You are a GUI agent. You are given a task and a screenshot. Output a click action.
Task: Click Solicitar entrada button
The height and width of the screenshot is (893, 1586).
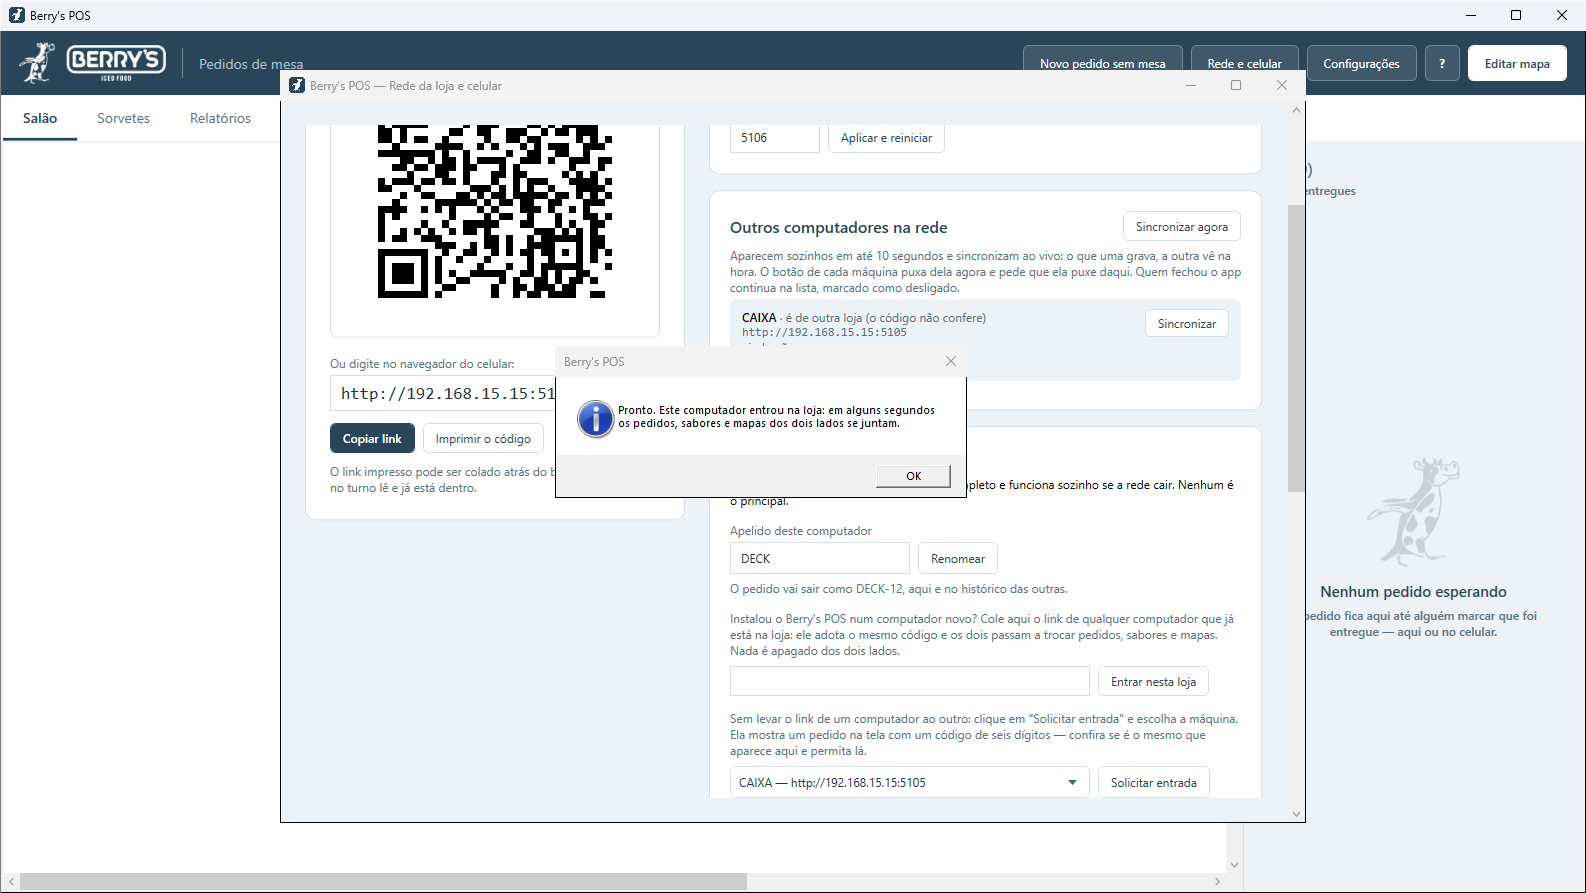(x=1153, y=782)
